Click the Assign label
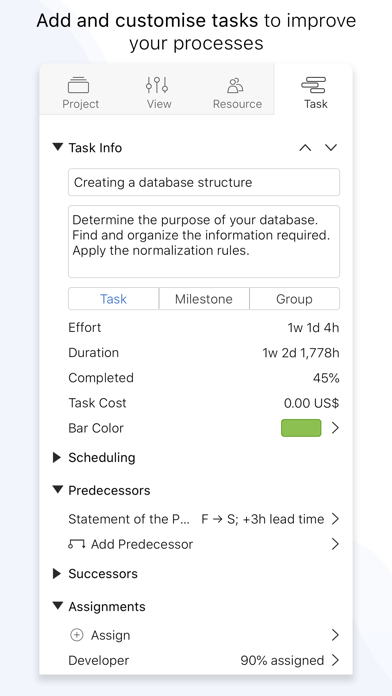Image resolution: width=392 pixels, height=696 pixels. point(111,636)
